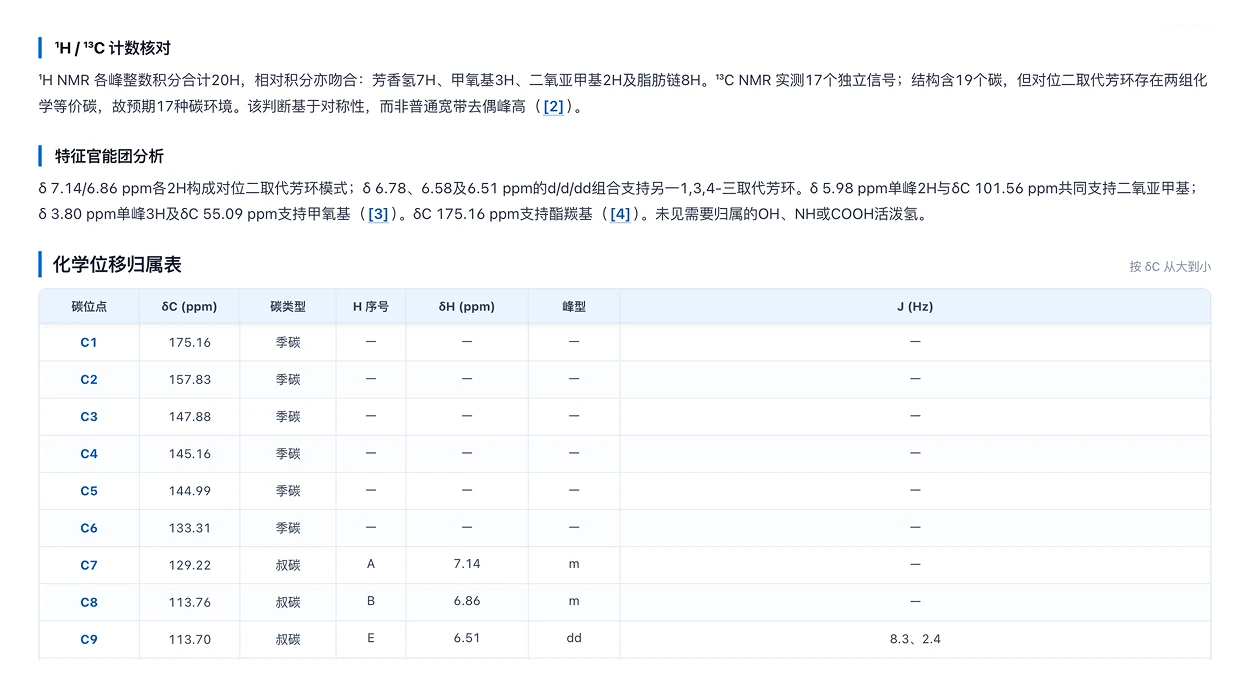Screen dimensions: 1240x700
Task: Click peak type dd in row C9
Action: point(574,638)
